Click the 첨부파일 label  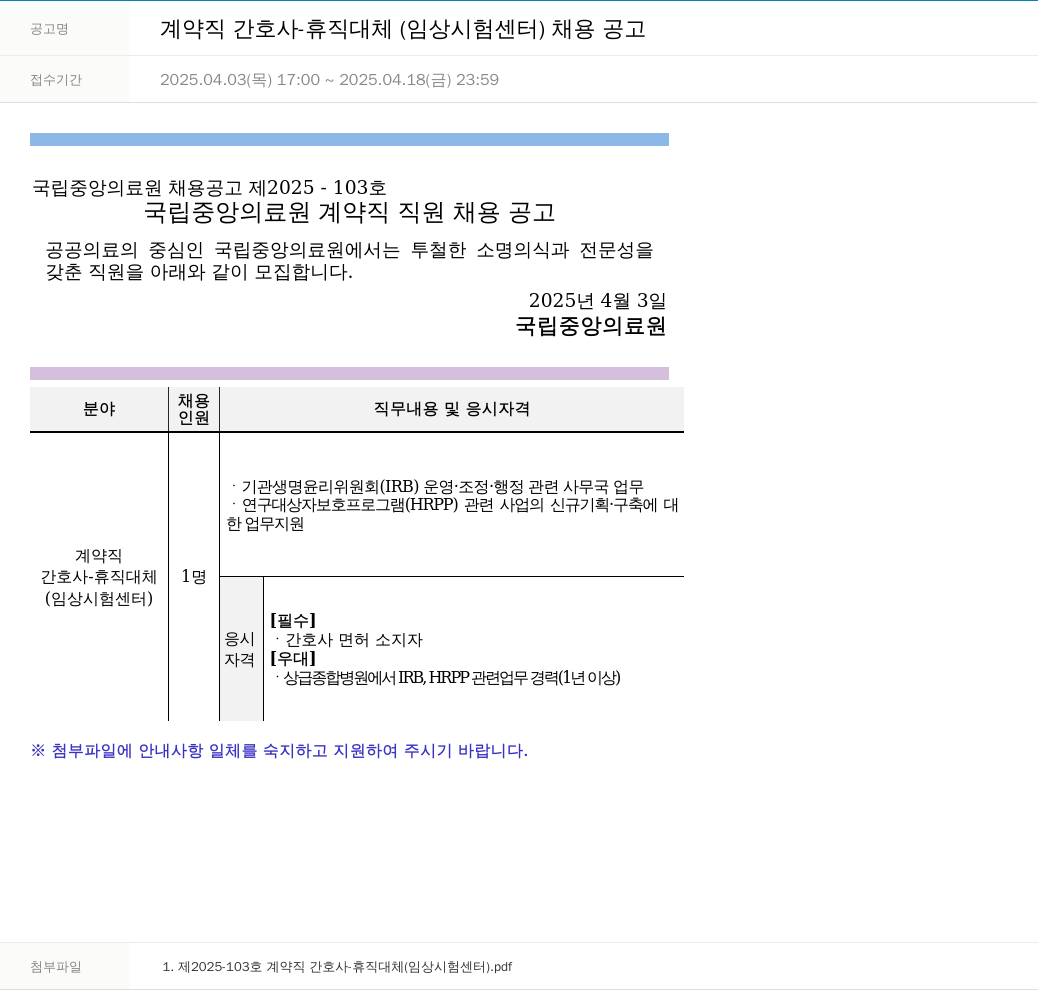(x=56, y=967)
